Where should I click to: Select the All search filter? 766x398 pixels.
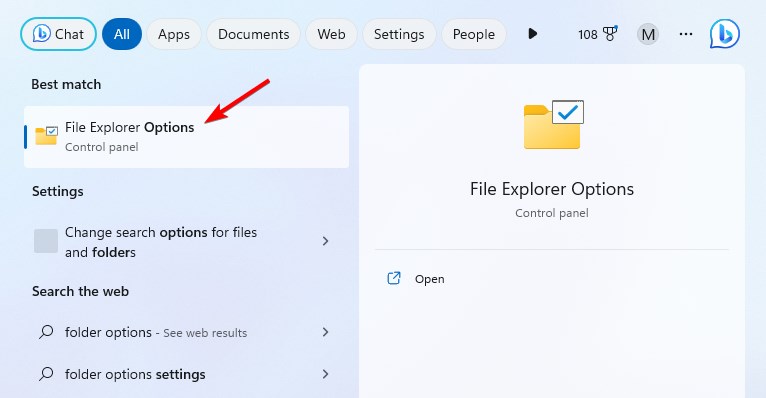(x=122, y=34)
